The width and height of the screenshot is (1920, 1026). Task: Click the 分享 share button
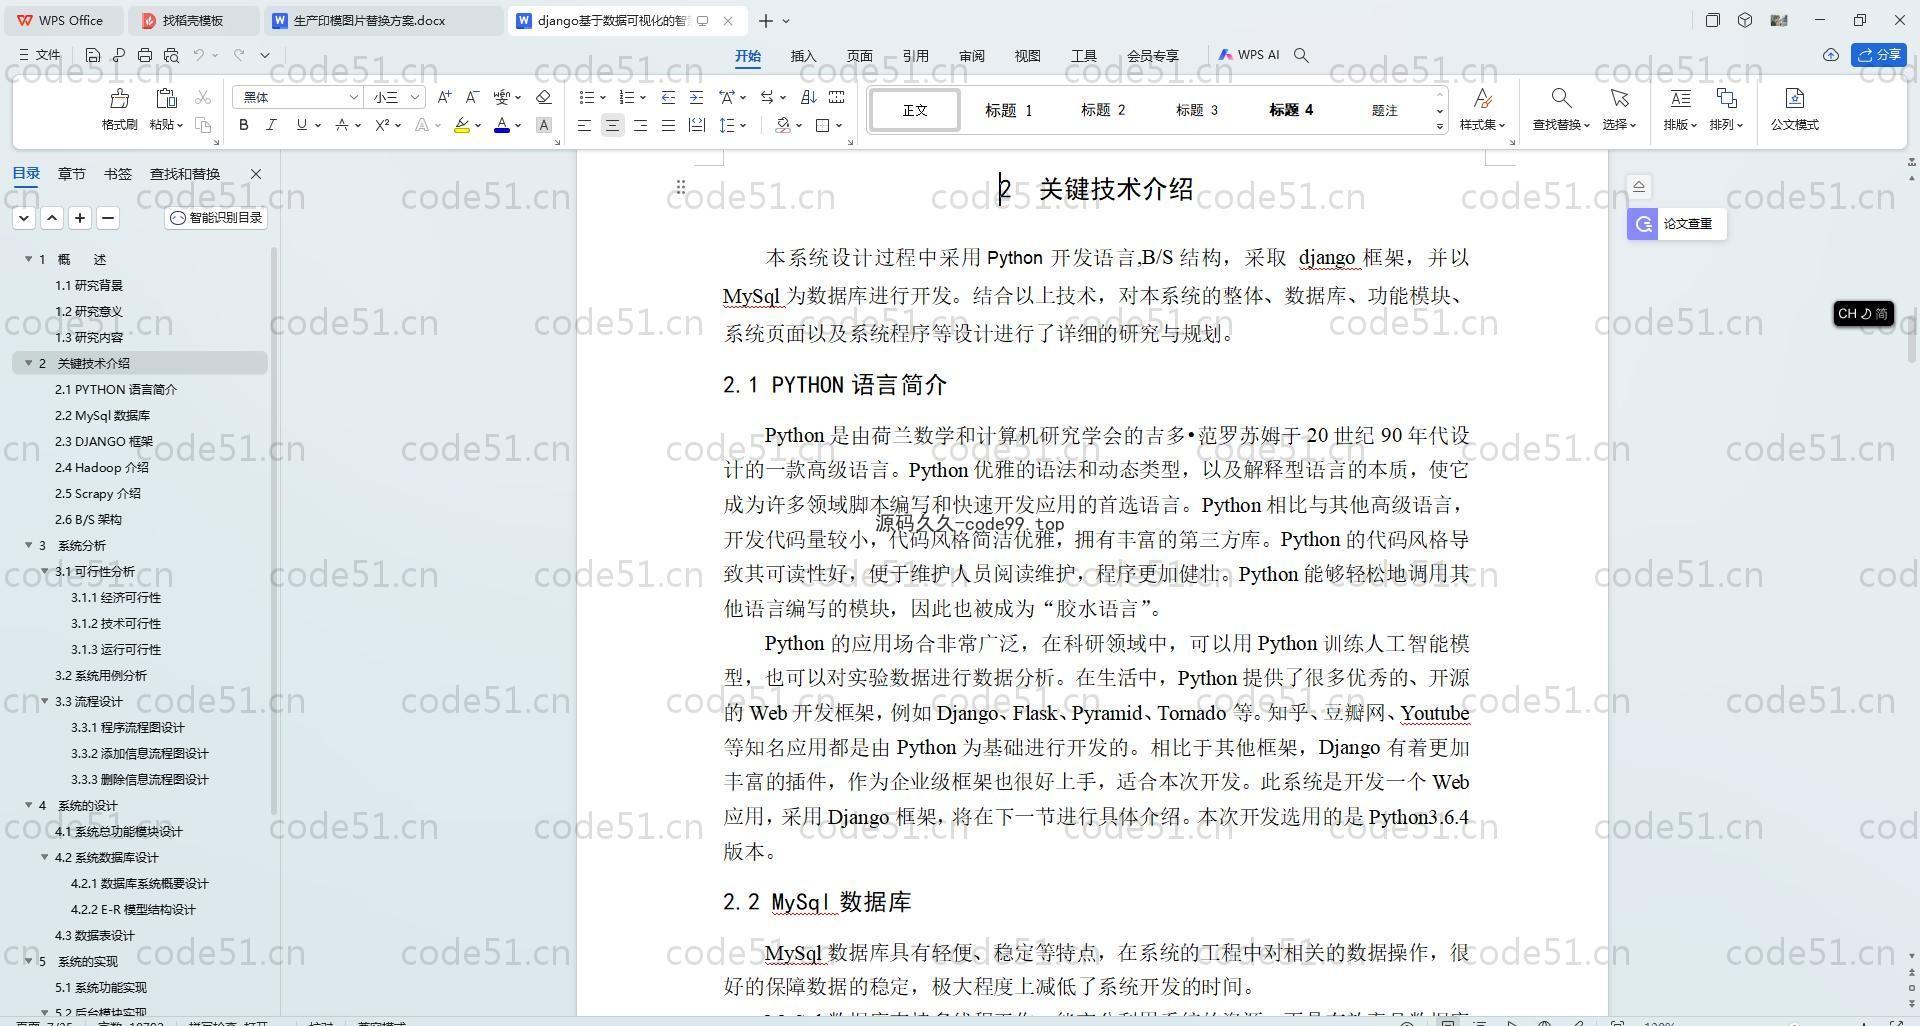1879,55
